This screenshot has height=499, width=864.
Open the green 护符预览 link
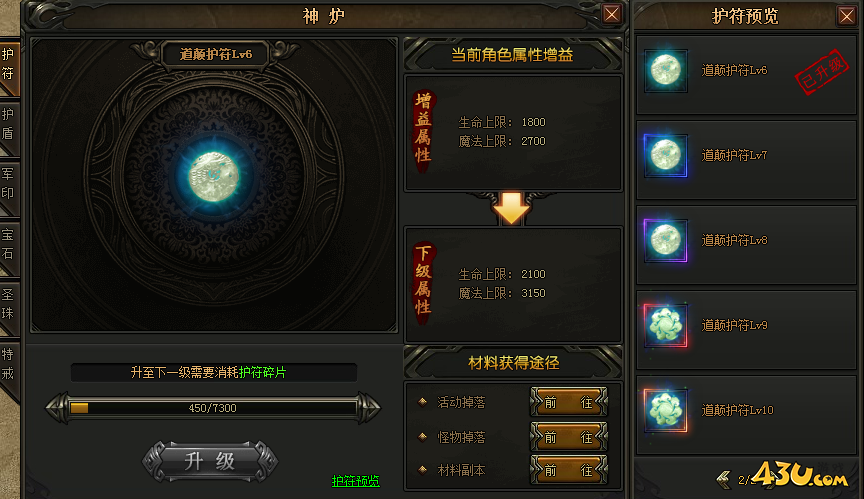pyautogui.click(x=355, y=481)
